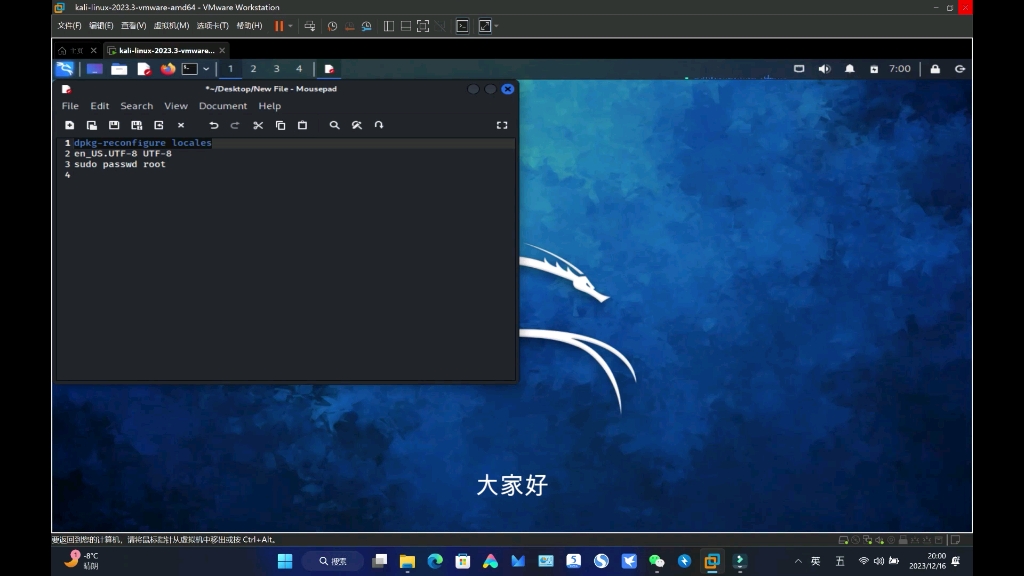Open the Document menu in Mousepad

223,106
